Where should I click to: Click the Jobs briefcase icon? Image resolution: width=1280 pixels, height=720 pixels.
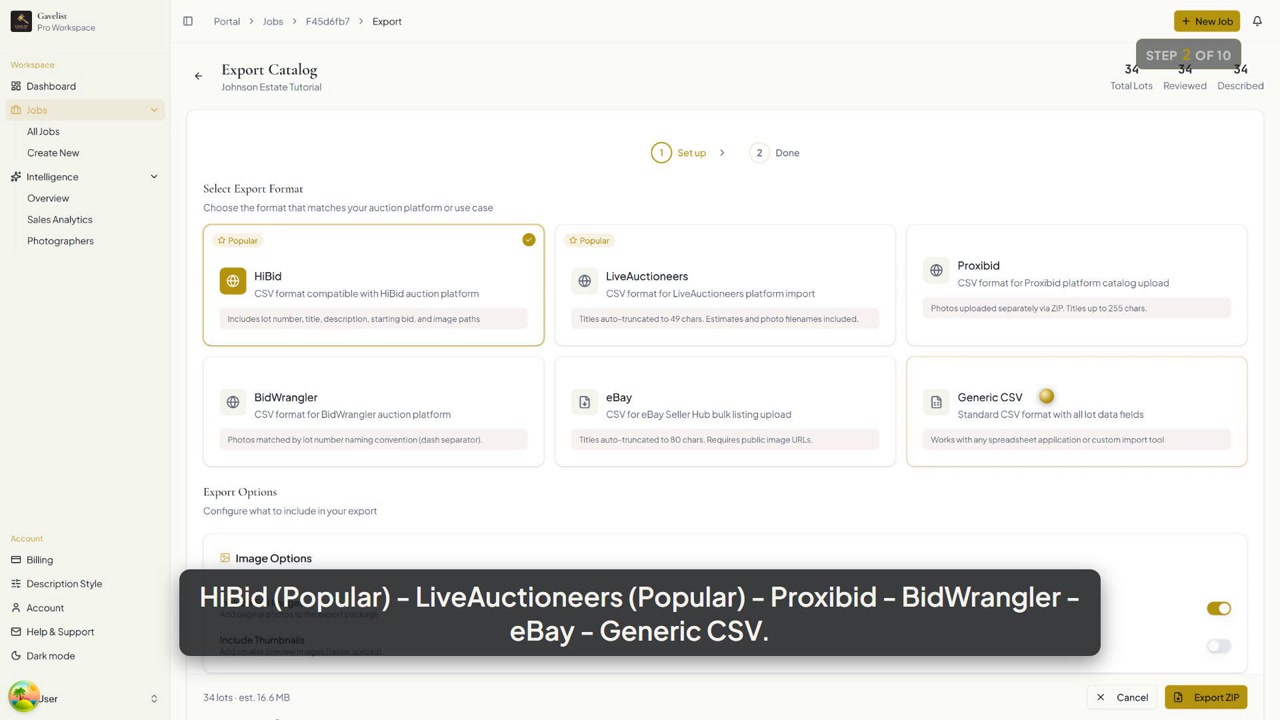pos(16,110)
